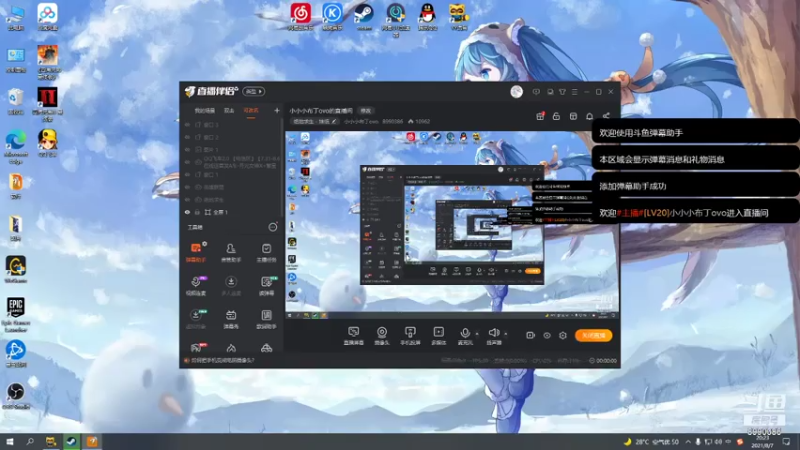The height and width of the screenshot is (450, 800).
Task: Click the record video icon in bottom bar
Action: tap(530, 335)
